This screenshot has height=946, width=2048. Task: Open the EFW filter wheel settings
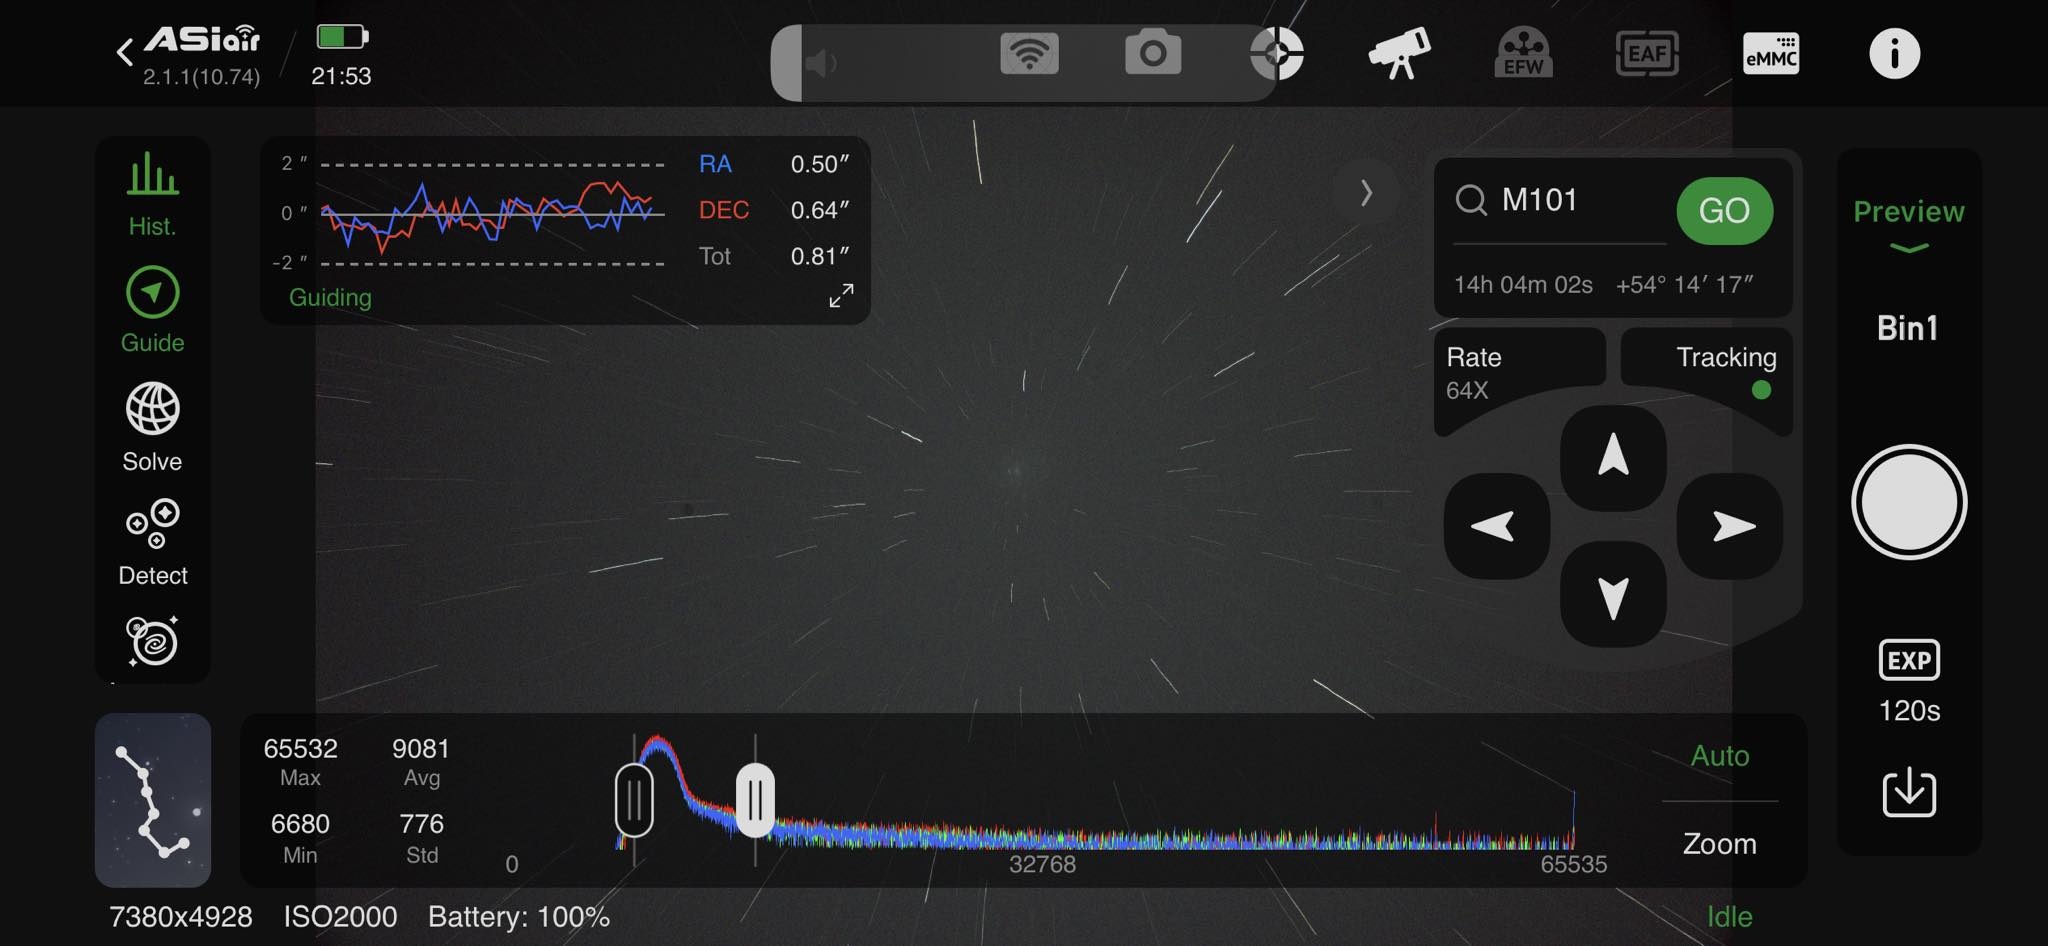coord(1523,53)
